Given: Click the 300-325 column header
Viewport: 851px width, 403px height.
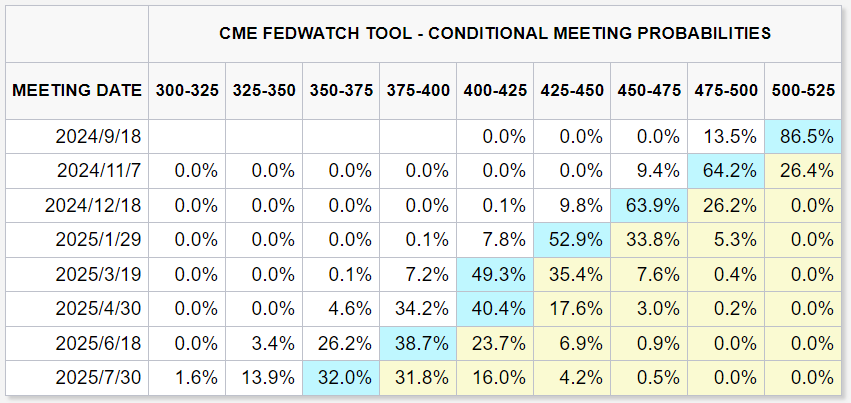Looking at the screenshot, I should [187, 90].
